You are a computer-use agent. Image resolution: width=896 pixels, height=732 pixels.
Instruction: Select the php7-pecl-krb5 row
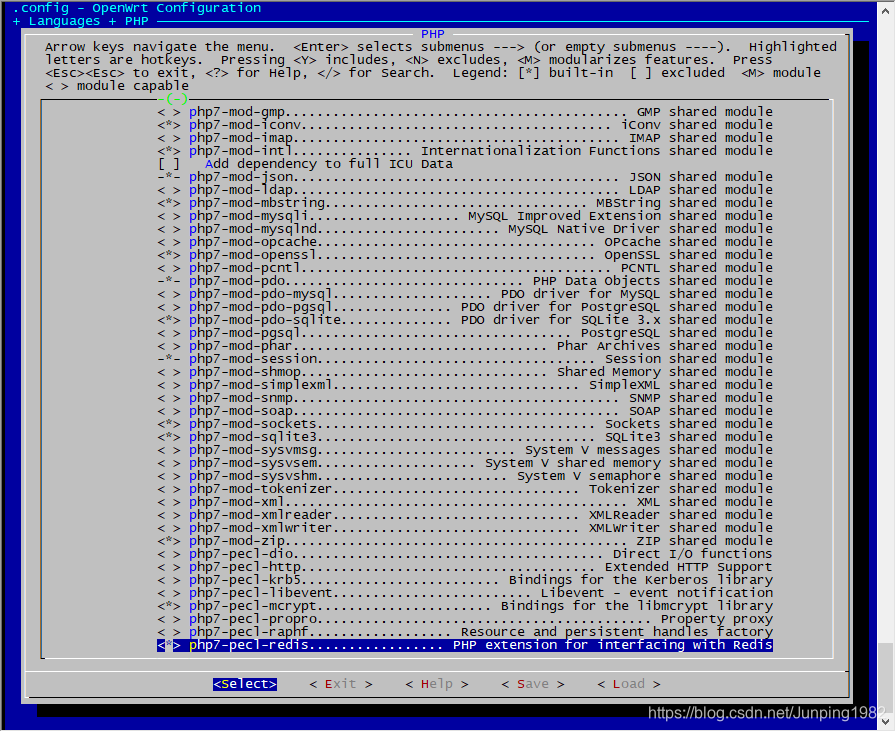pos(465,580)
